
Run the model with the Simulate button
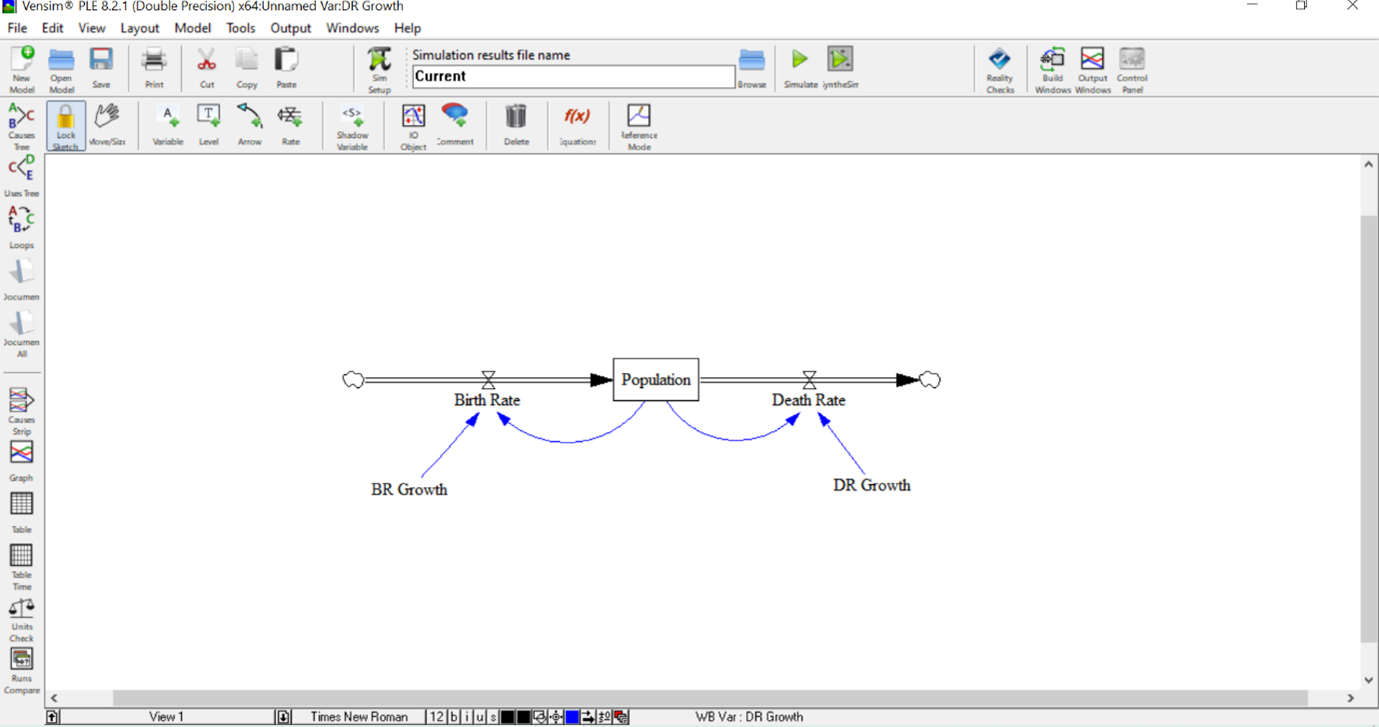click(x=800, y=68)
